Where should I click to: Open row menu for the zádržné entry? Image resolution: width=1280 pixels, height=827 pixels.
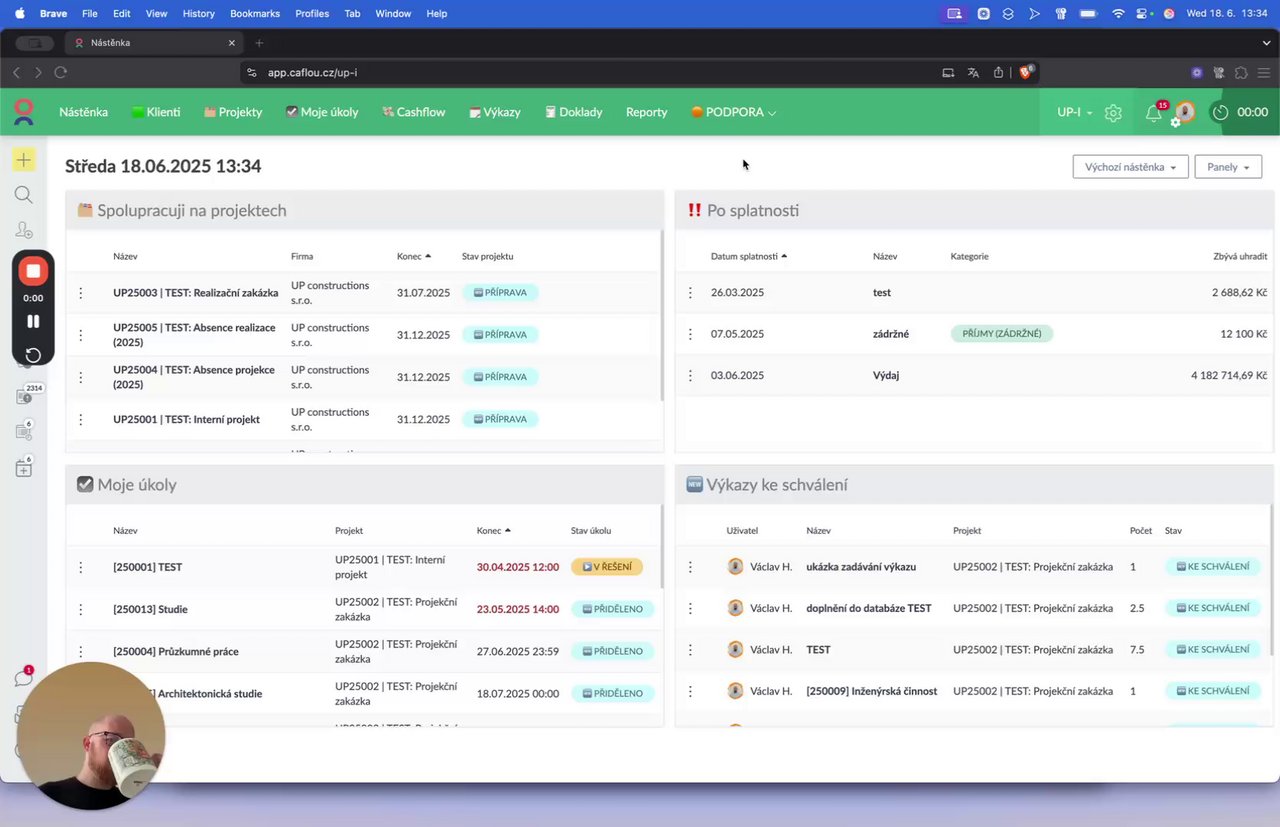(690, 334)
